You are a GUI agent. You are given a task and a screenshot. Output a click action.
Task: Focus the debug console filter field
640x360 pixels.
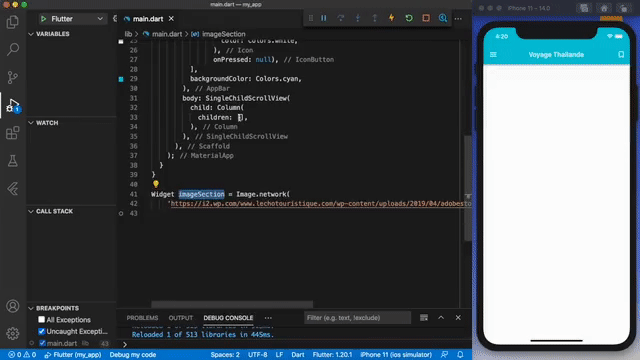[x=357, y=318]
